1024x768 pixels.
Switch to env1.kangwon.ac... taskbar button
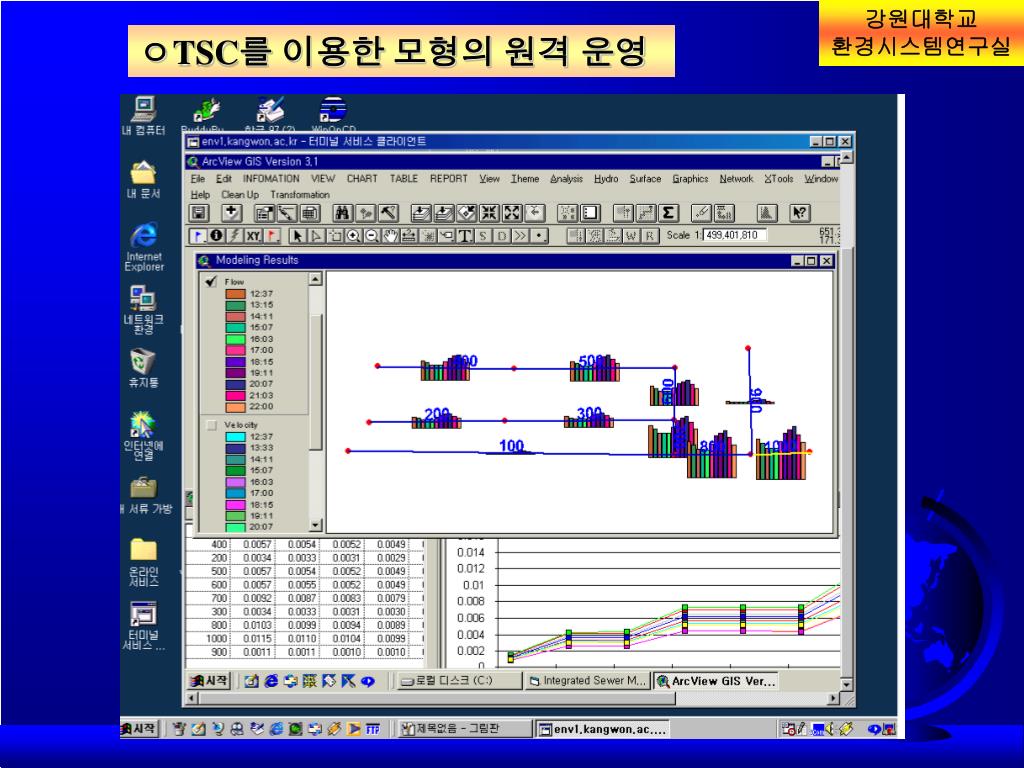pos(602,729)
